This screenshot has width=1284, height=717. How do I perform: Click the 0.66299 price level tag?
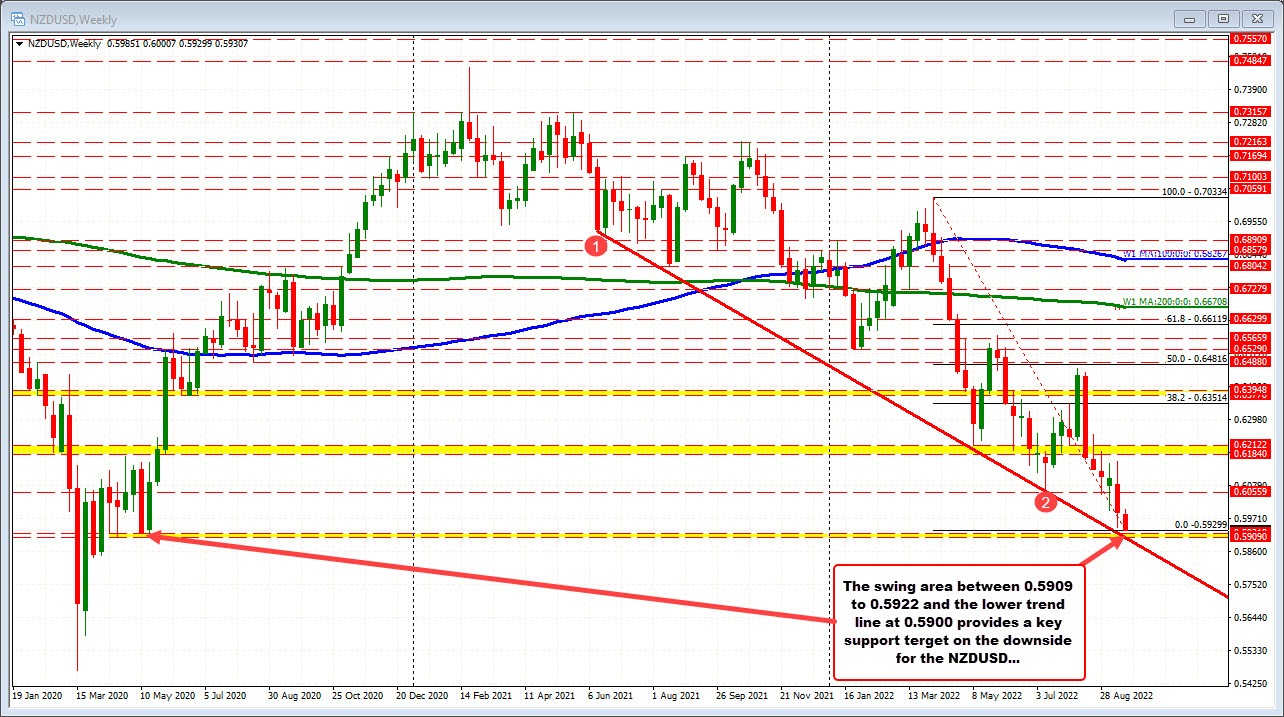[1251, 318]
